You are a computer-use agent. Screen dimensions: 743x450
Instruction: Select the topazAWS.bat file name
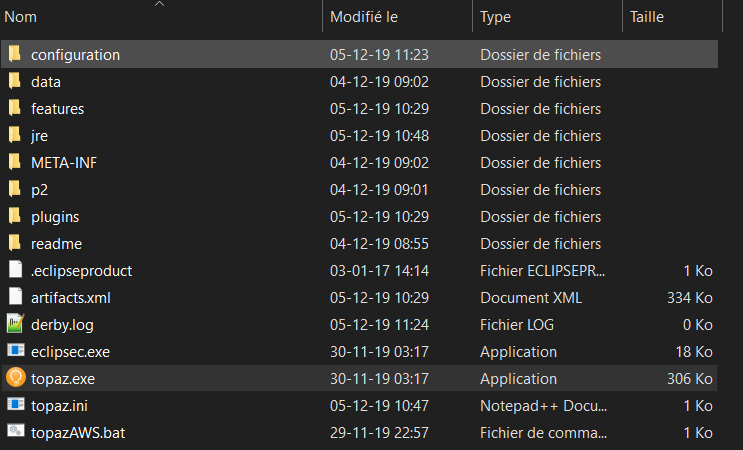(x=78, y=433)
